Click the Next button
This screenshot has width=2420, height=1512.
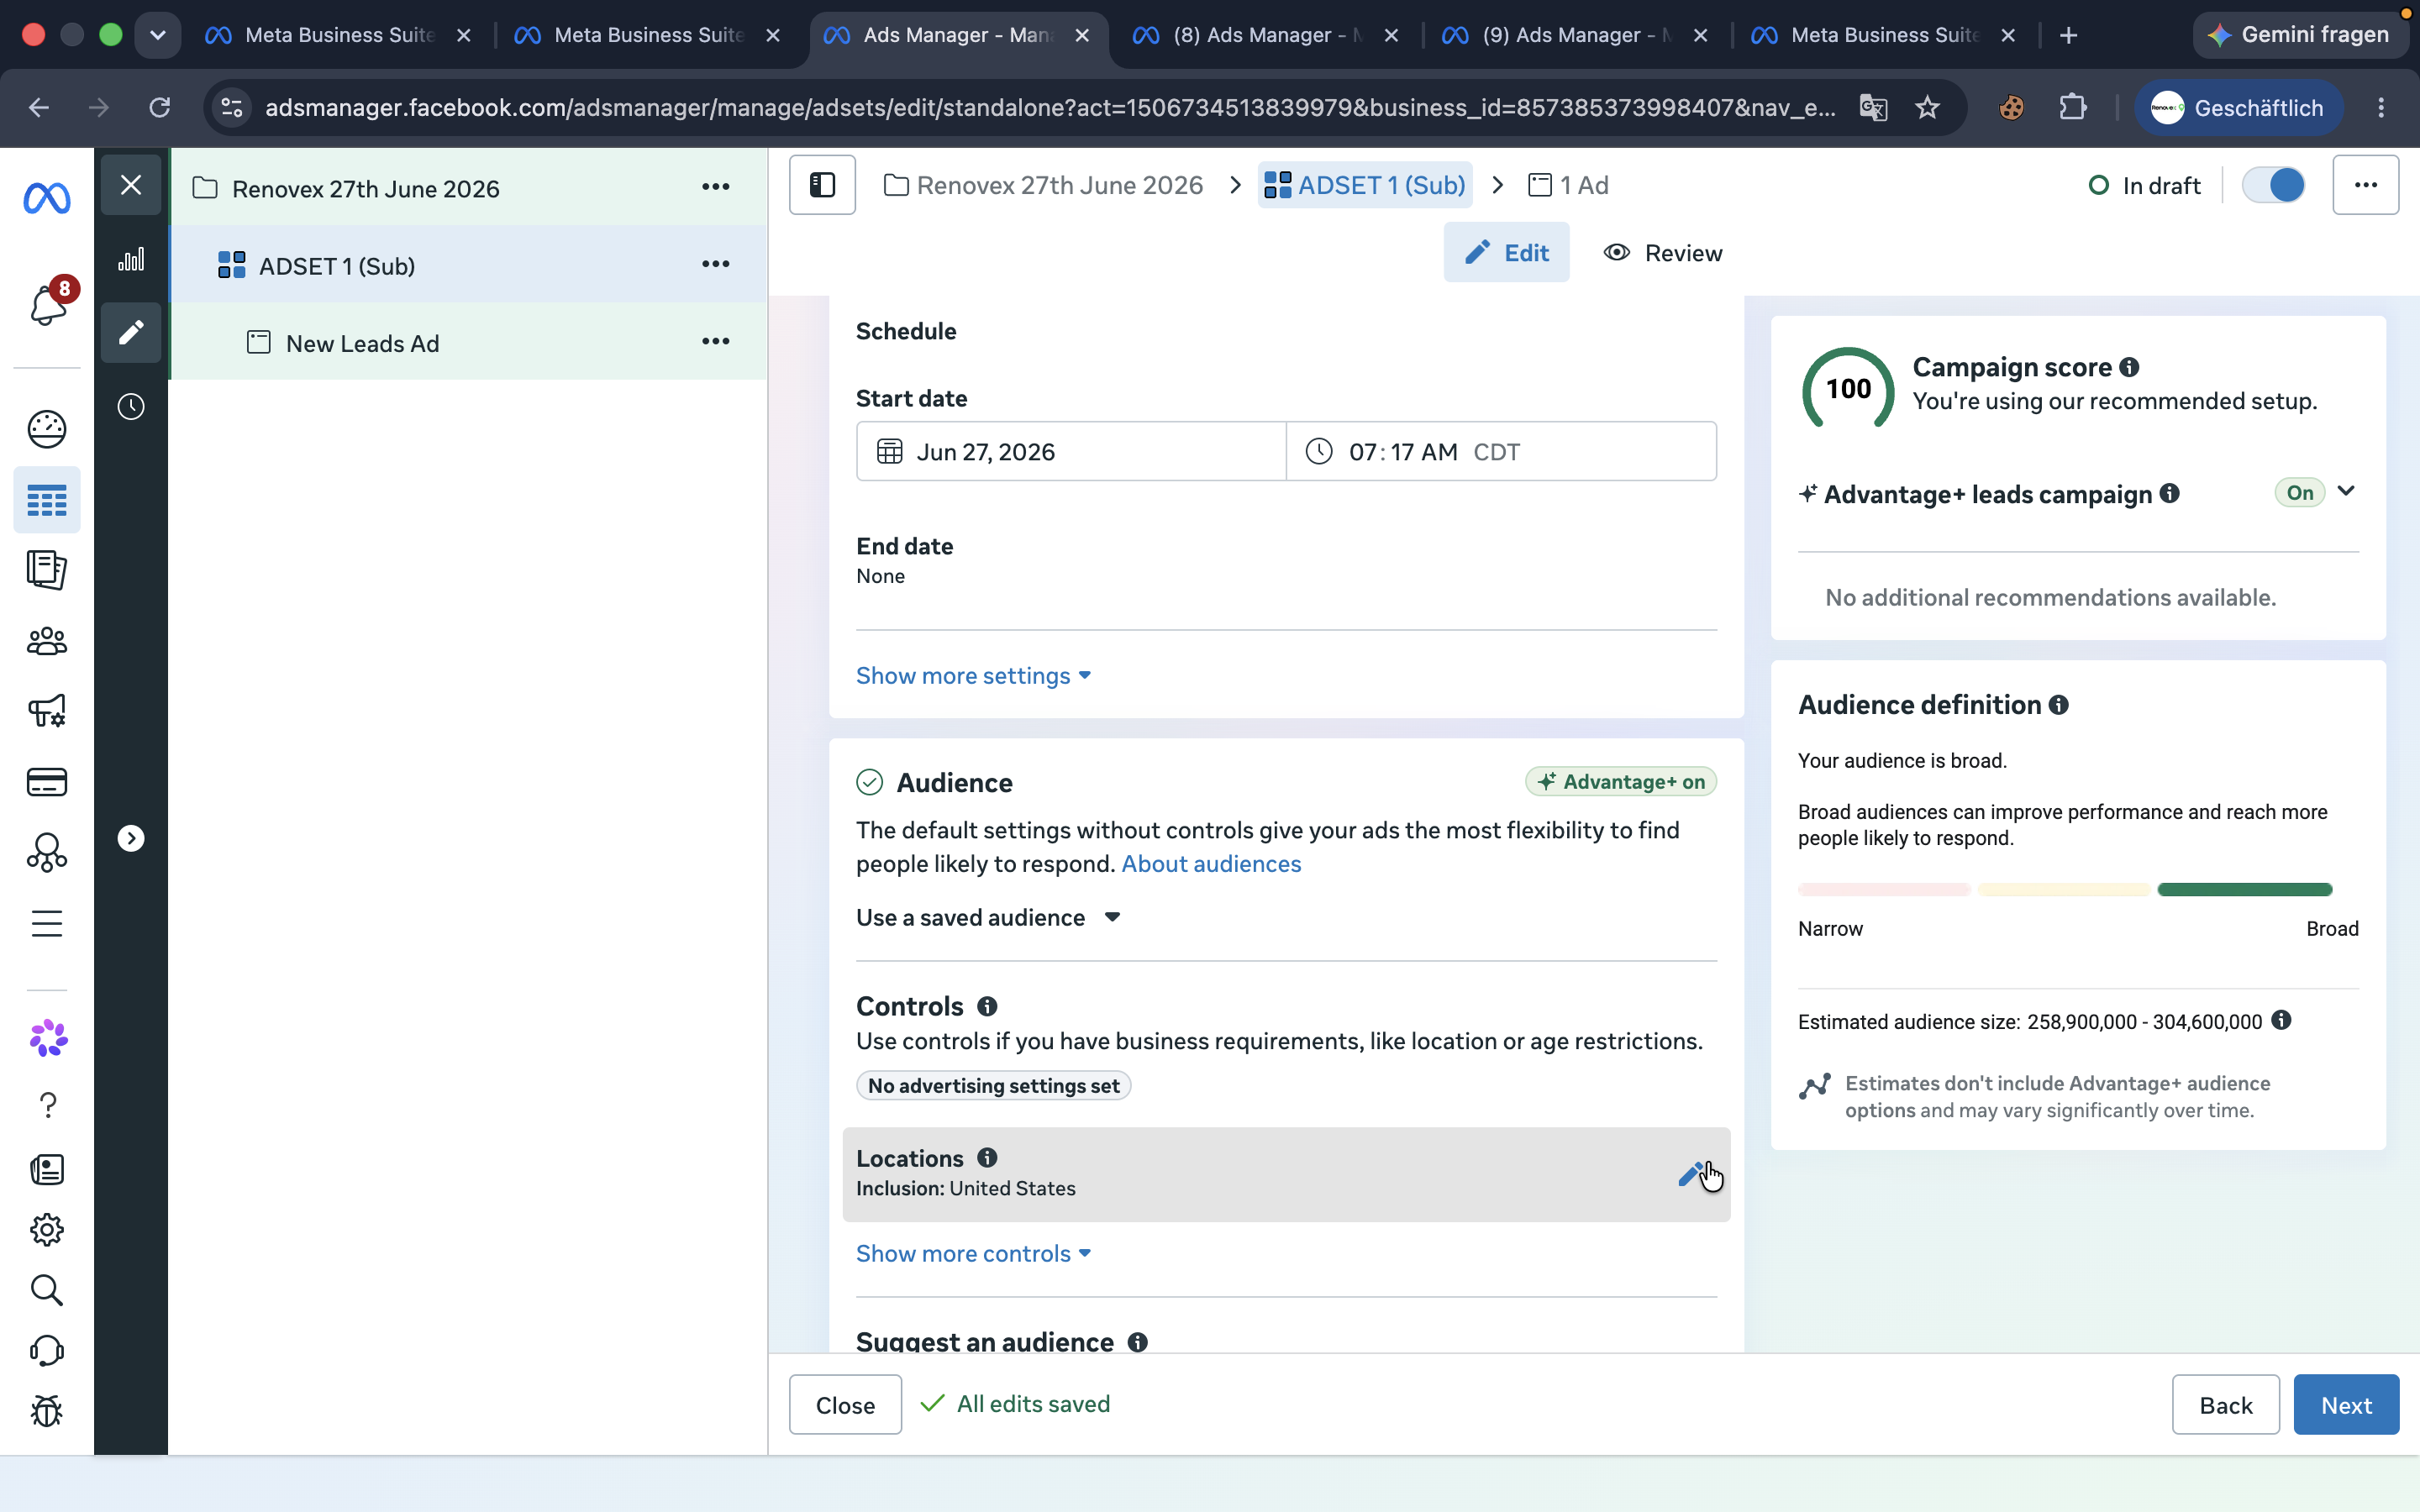click(x=2345, y=1405)
